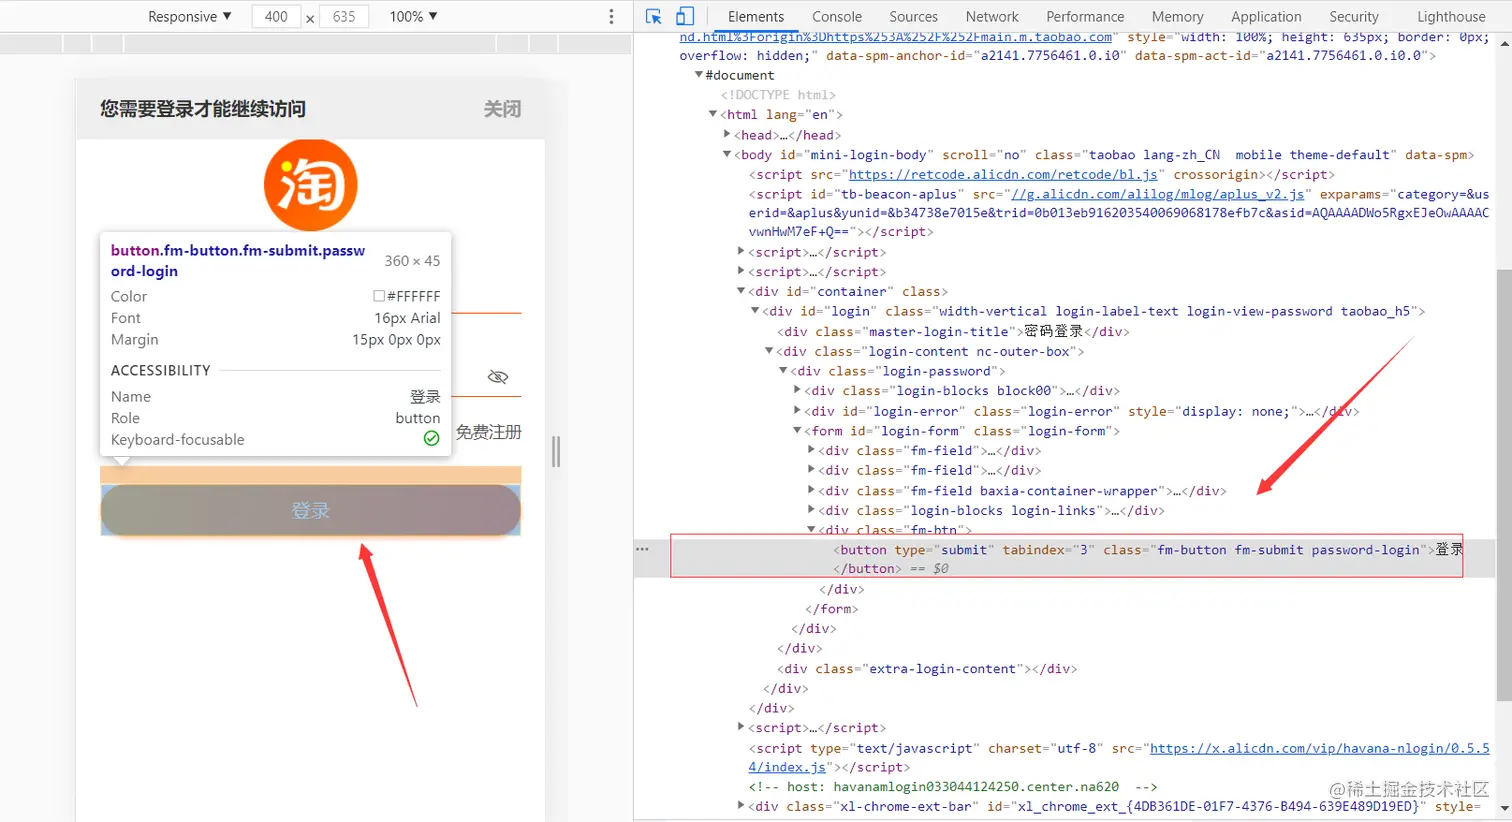Toggle the device toolbar icon
Image resolution: width=1512 pixels, height=822 pixels.
pos(685,16)
